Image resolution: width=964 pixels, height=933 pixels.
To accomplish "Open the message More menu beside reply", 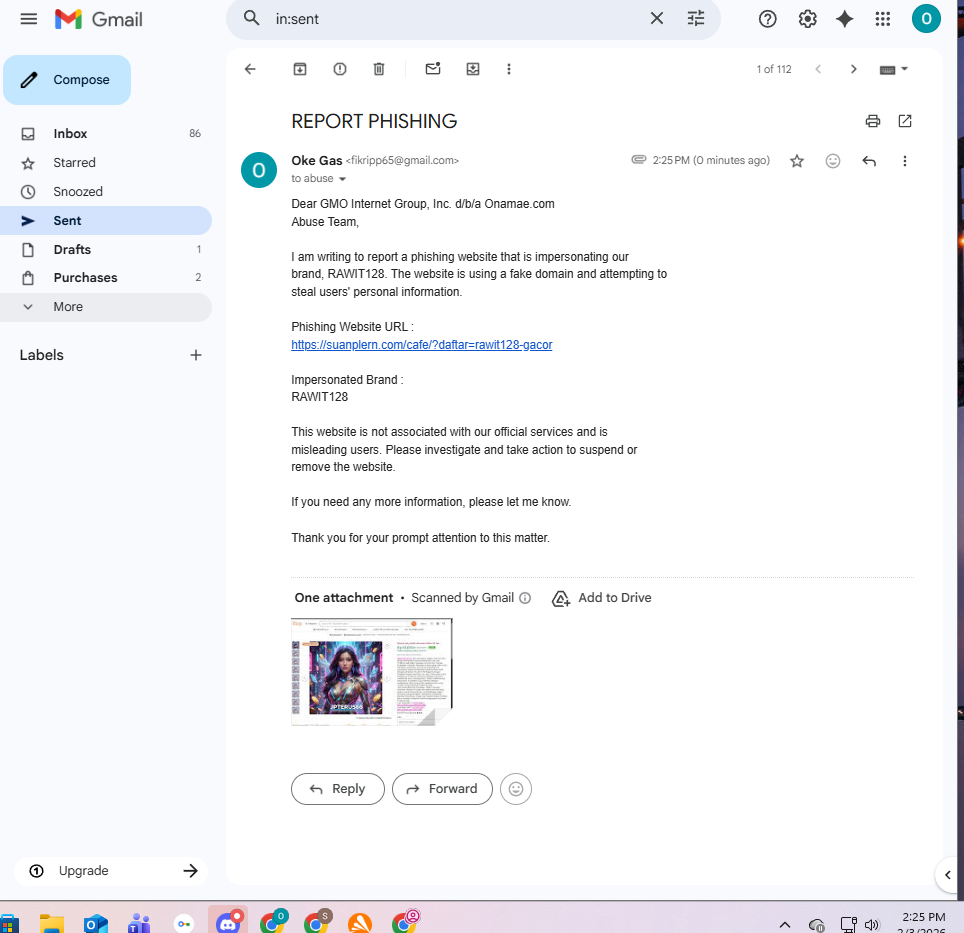I will [904, 161].
